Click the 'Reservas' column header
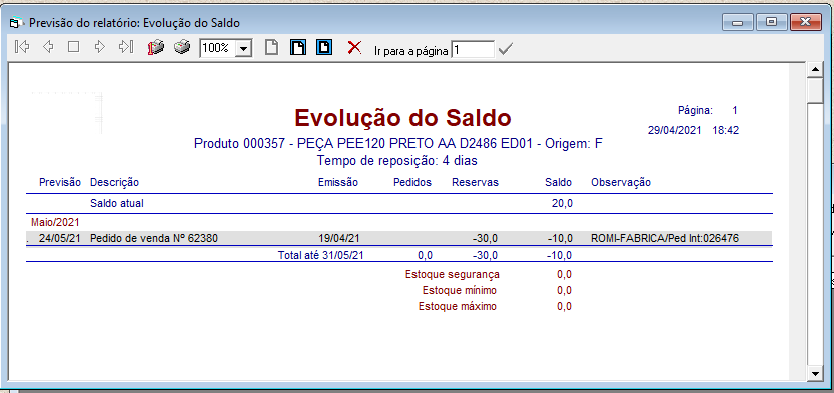Viewport: 834px width, 393px height. [x=476, y=182]
